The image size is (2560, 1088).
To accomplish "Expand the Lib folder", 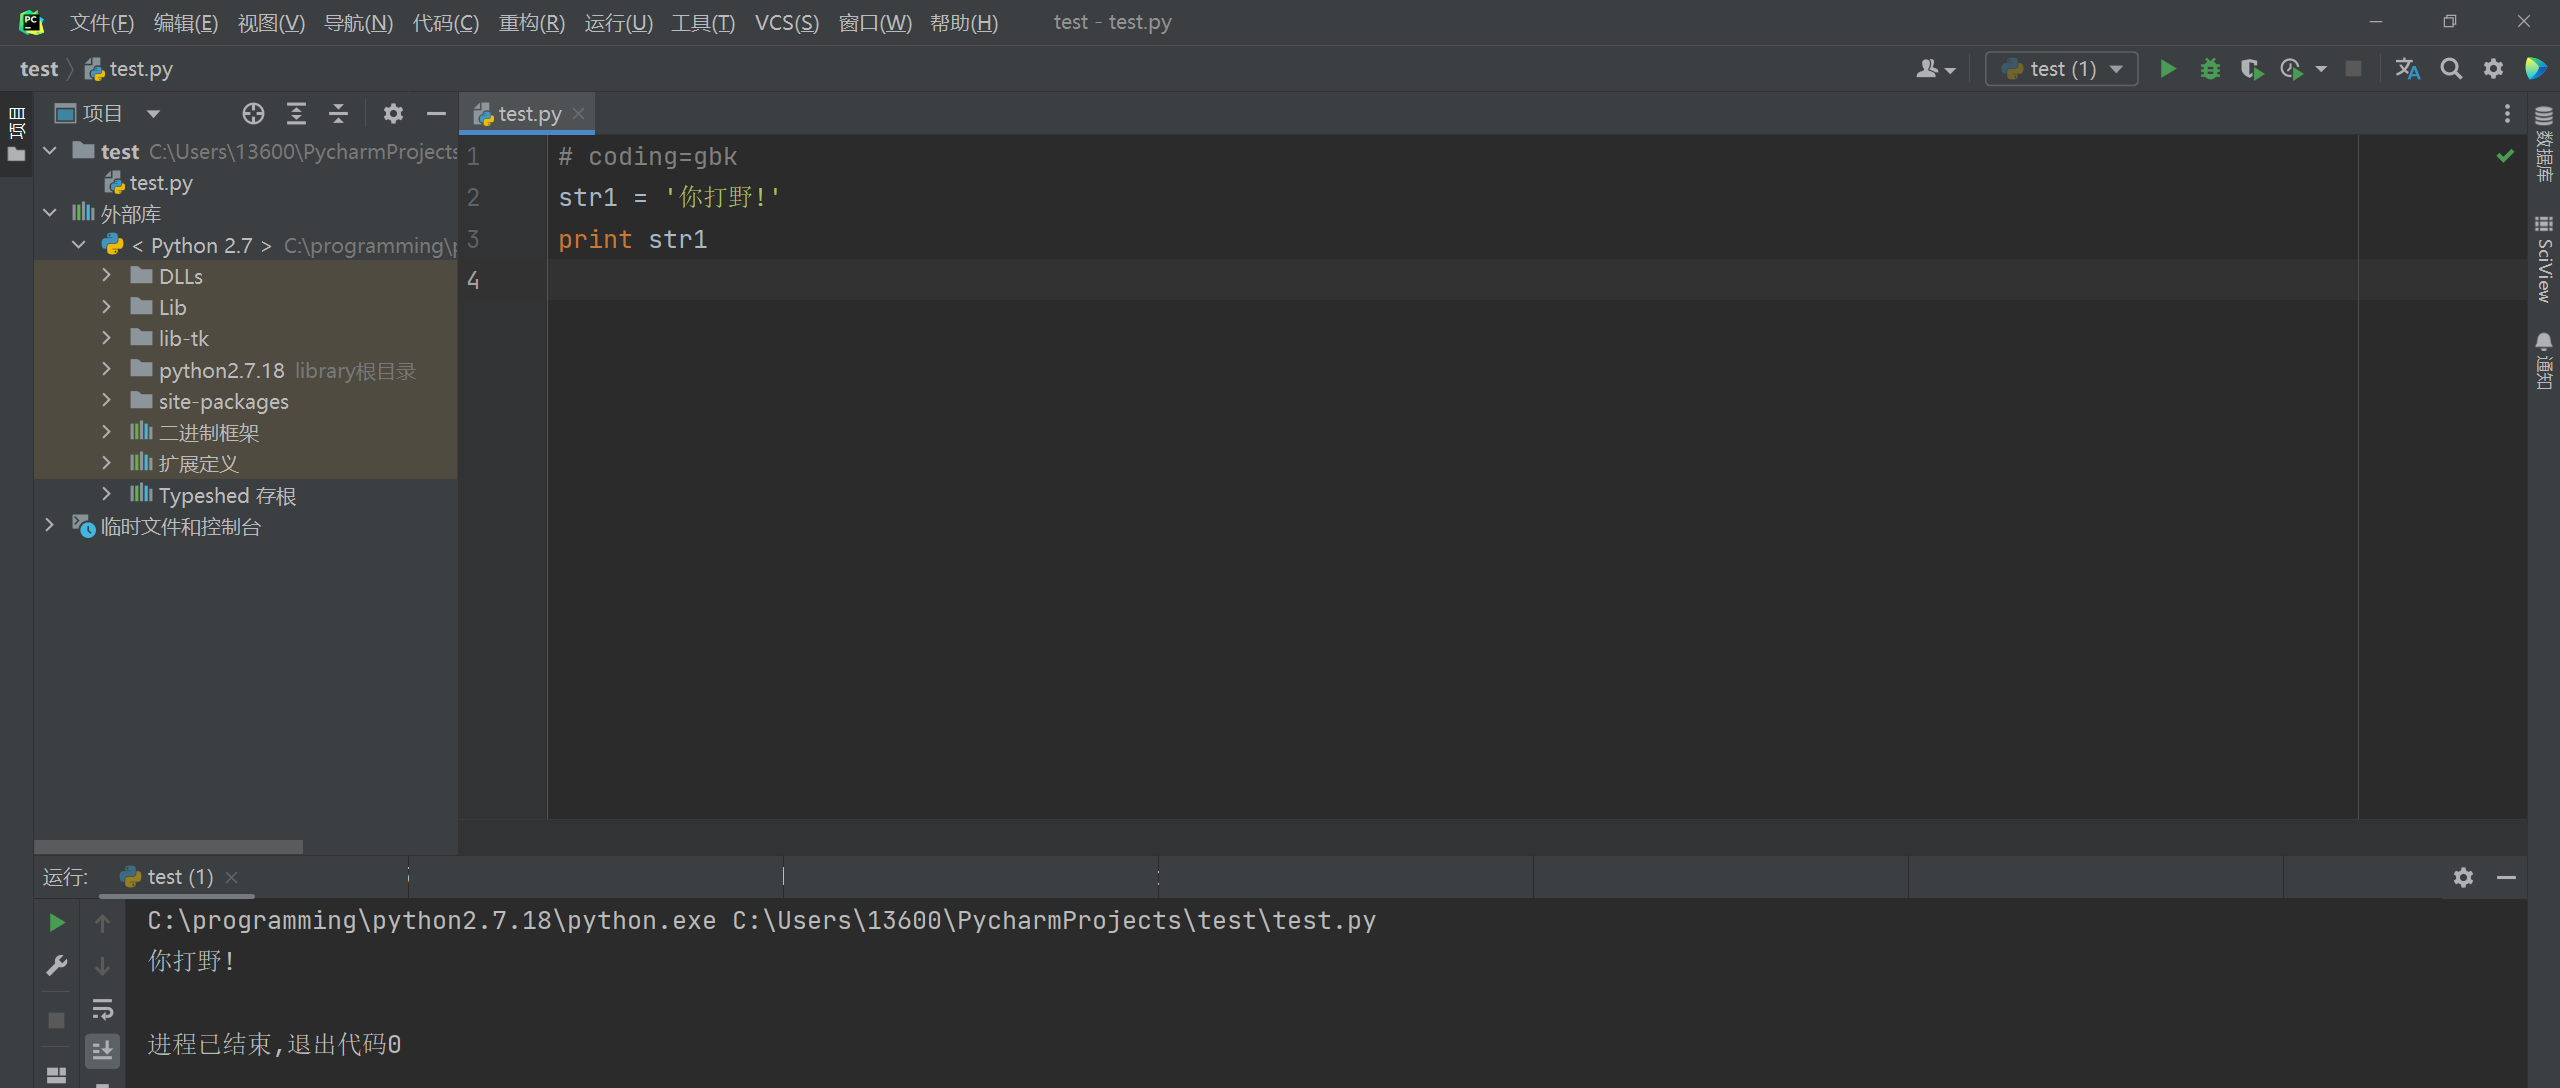I will (x=107, y=307).
